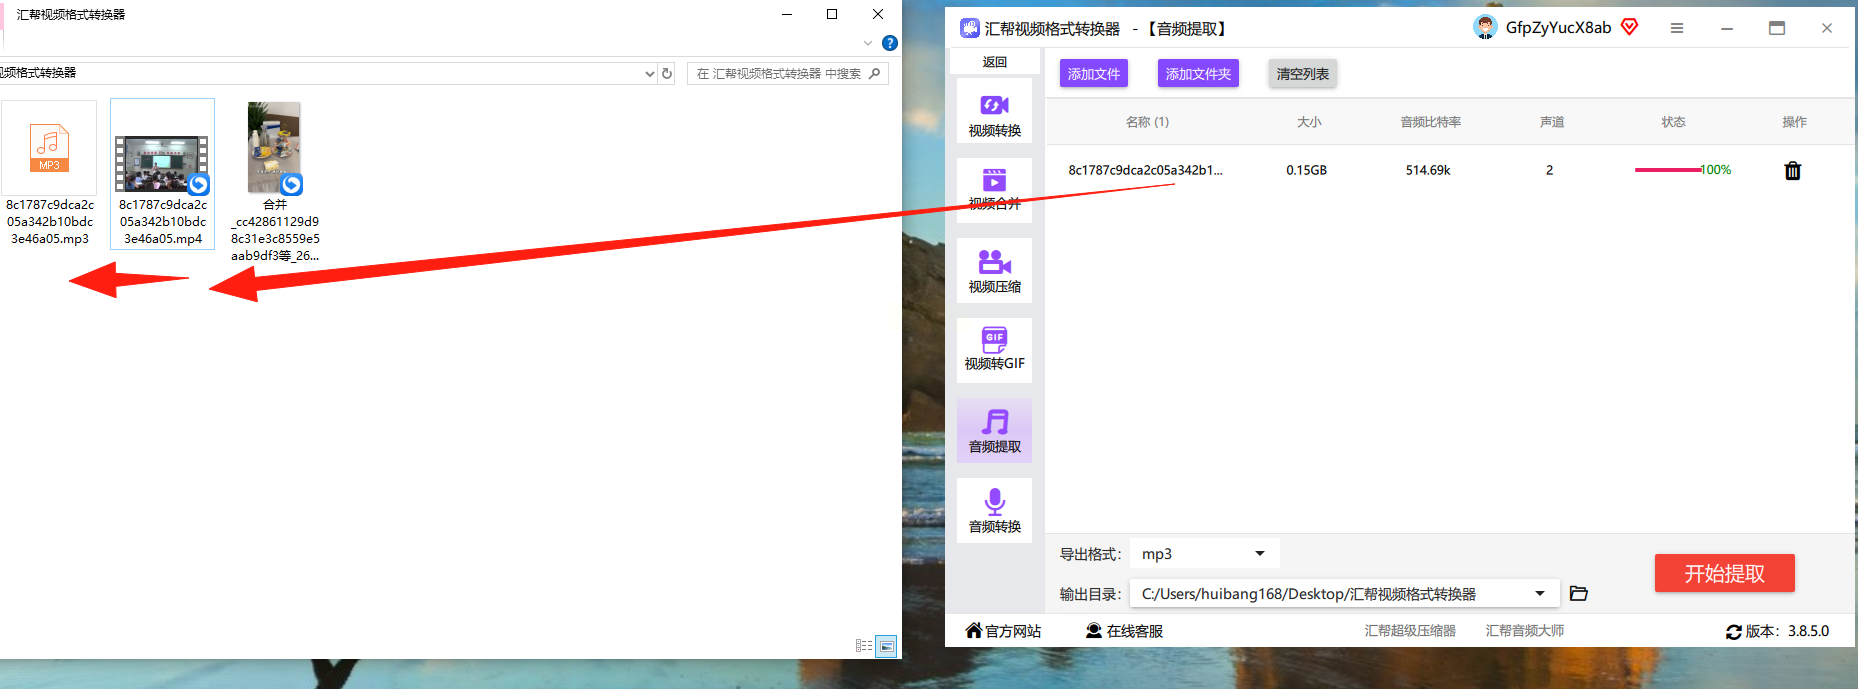Open the 视频转GIF tool
This screenshot has width=1858, height=689.
pos(994,349)
